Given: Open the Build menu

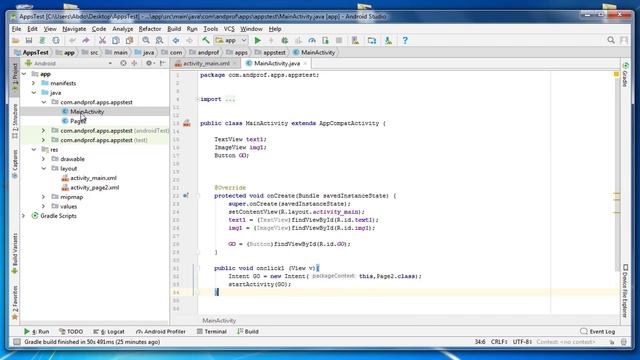Looking at the screenshot, I should [x=174, y=29].
